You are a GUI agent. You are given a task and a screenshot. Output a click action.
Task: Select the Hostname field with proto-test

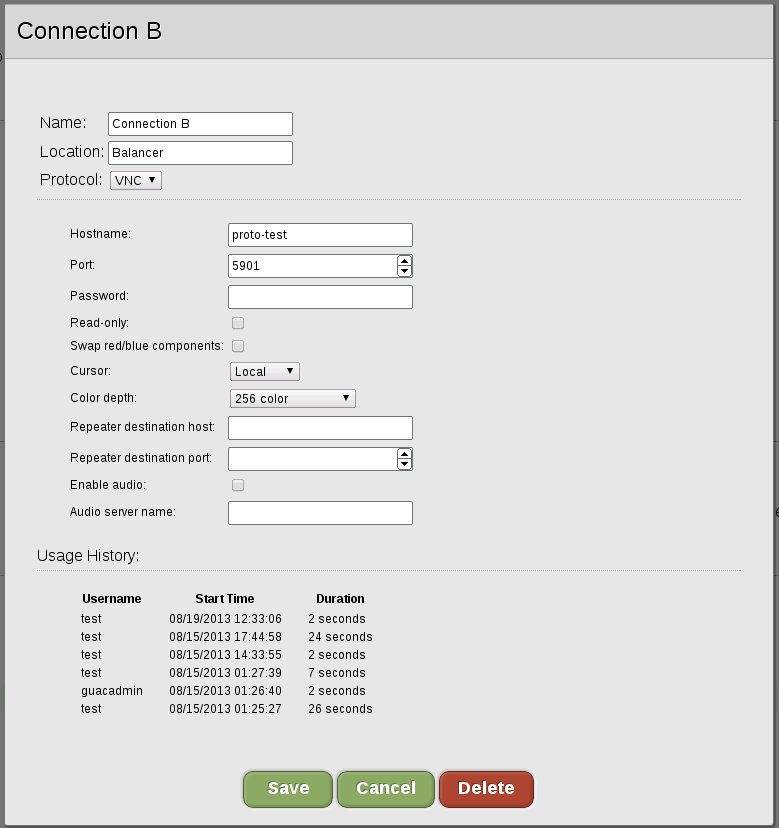(320, 235)
